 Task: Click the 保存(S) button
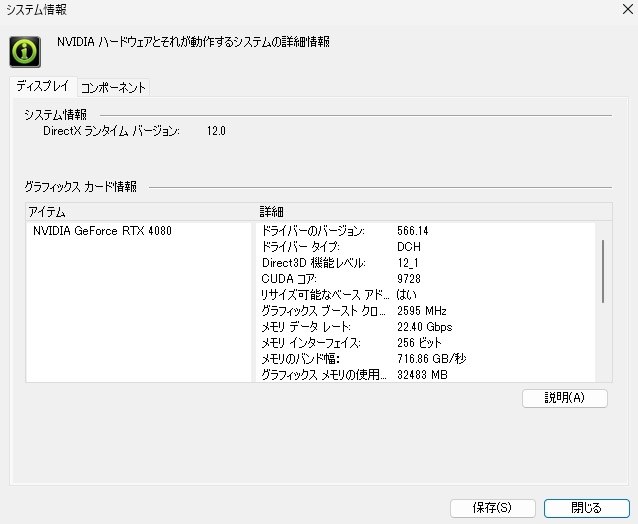tap(492, 508)
